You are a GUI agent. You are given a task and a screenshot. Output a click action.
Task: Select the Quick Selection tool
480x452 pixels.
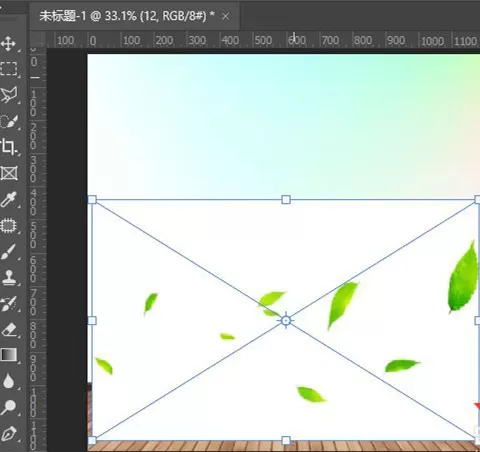tap(9, 121)
